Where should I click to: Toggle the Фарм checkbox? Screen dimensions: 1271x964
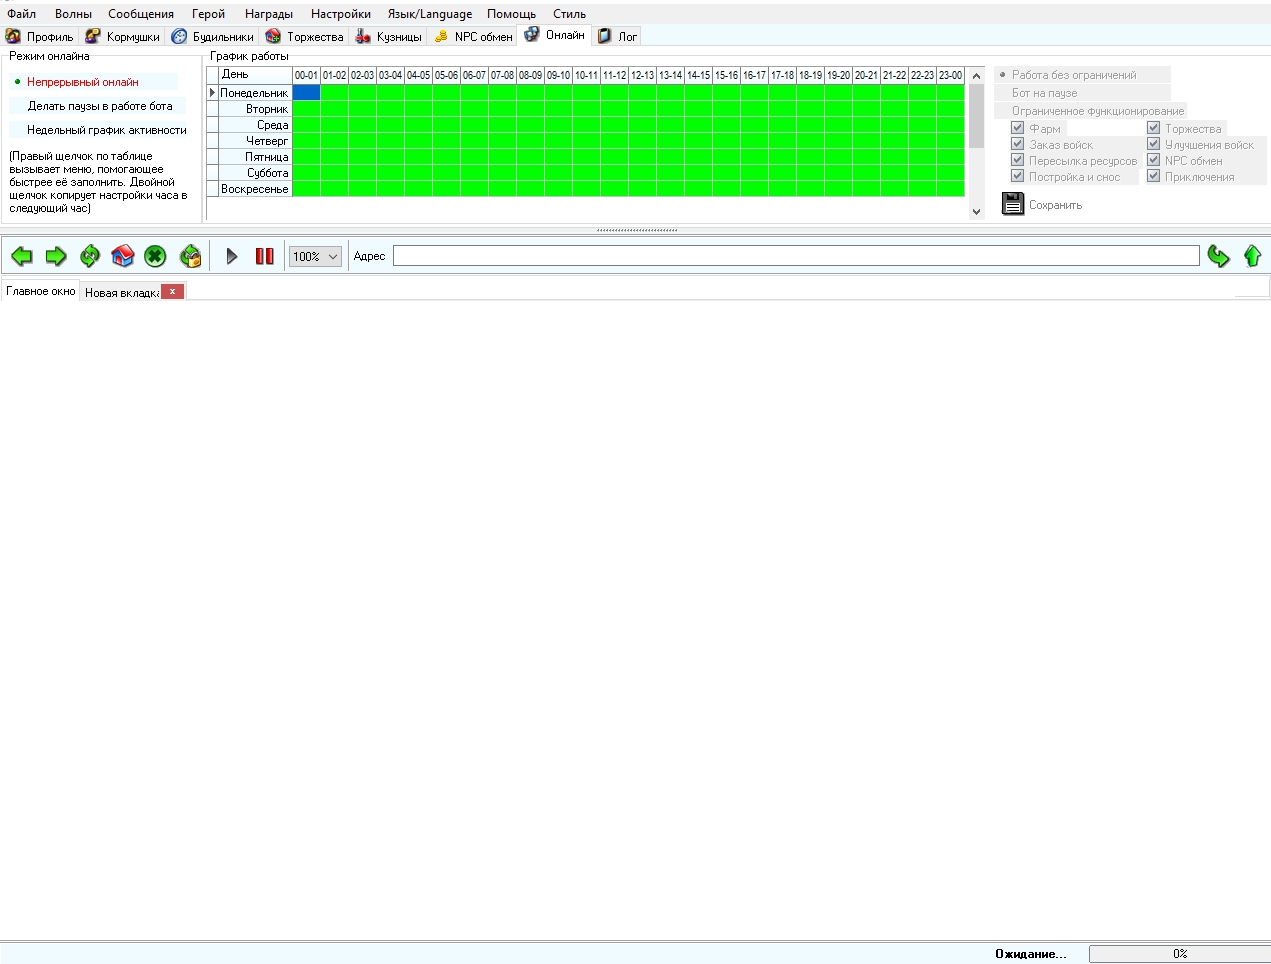(1017, 128)
